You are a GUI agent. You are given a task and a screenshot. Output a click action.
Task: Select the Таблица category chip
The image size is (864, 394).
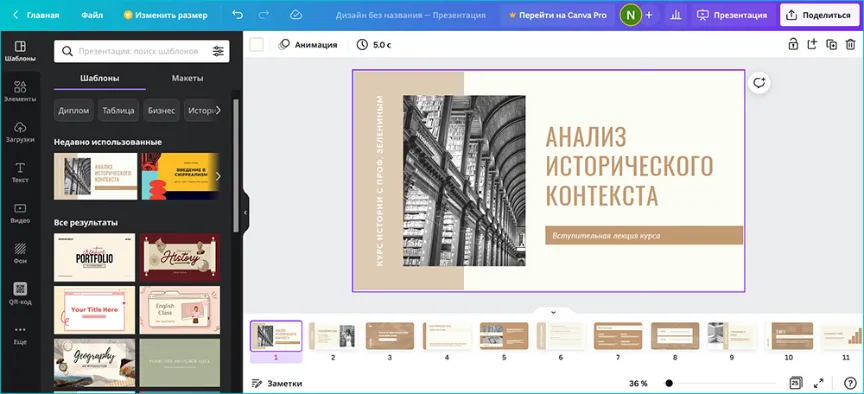coord(118,110)
